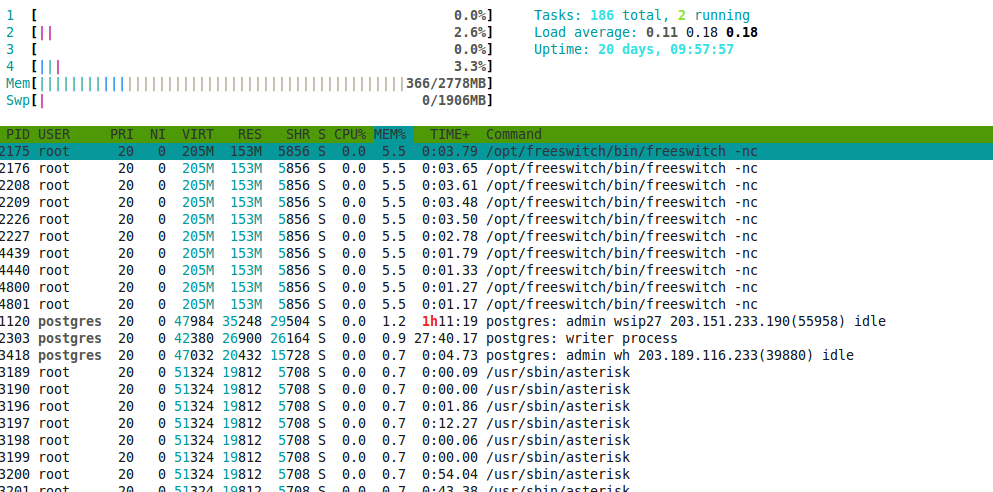Select freeswitch process row with PID 2176
Image resolution: width=993 pixels, height=492 pixels.
[x=400, y=168]
